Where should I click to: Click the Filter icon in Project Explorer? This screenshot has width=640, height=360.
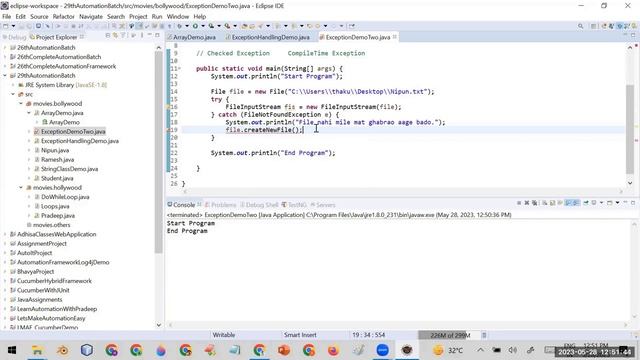click(x=123, y=36)
